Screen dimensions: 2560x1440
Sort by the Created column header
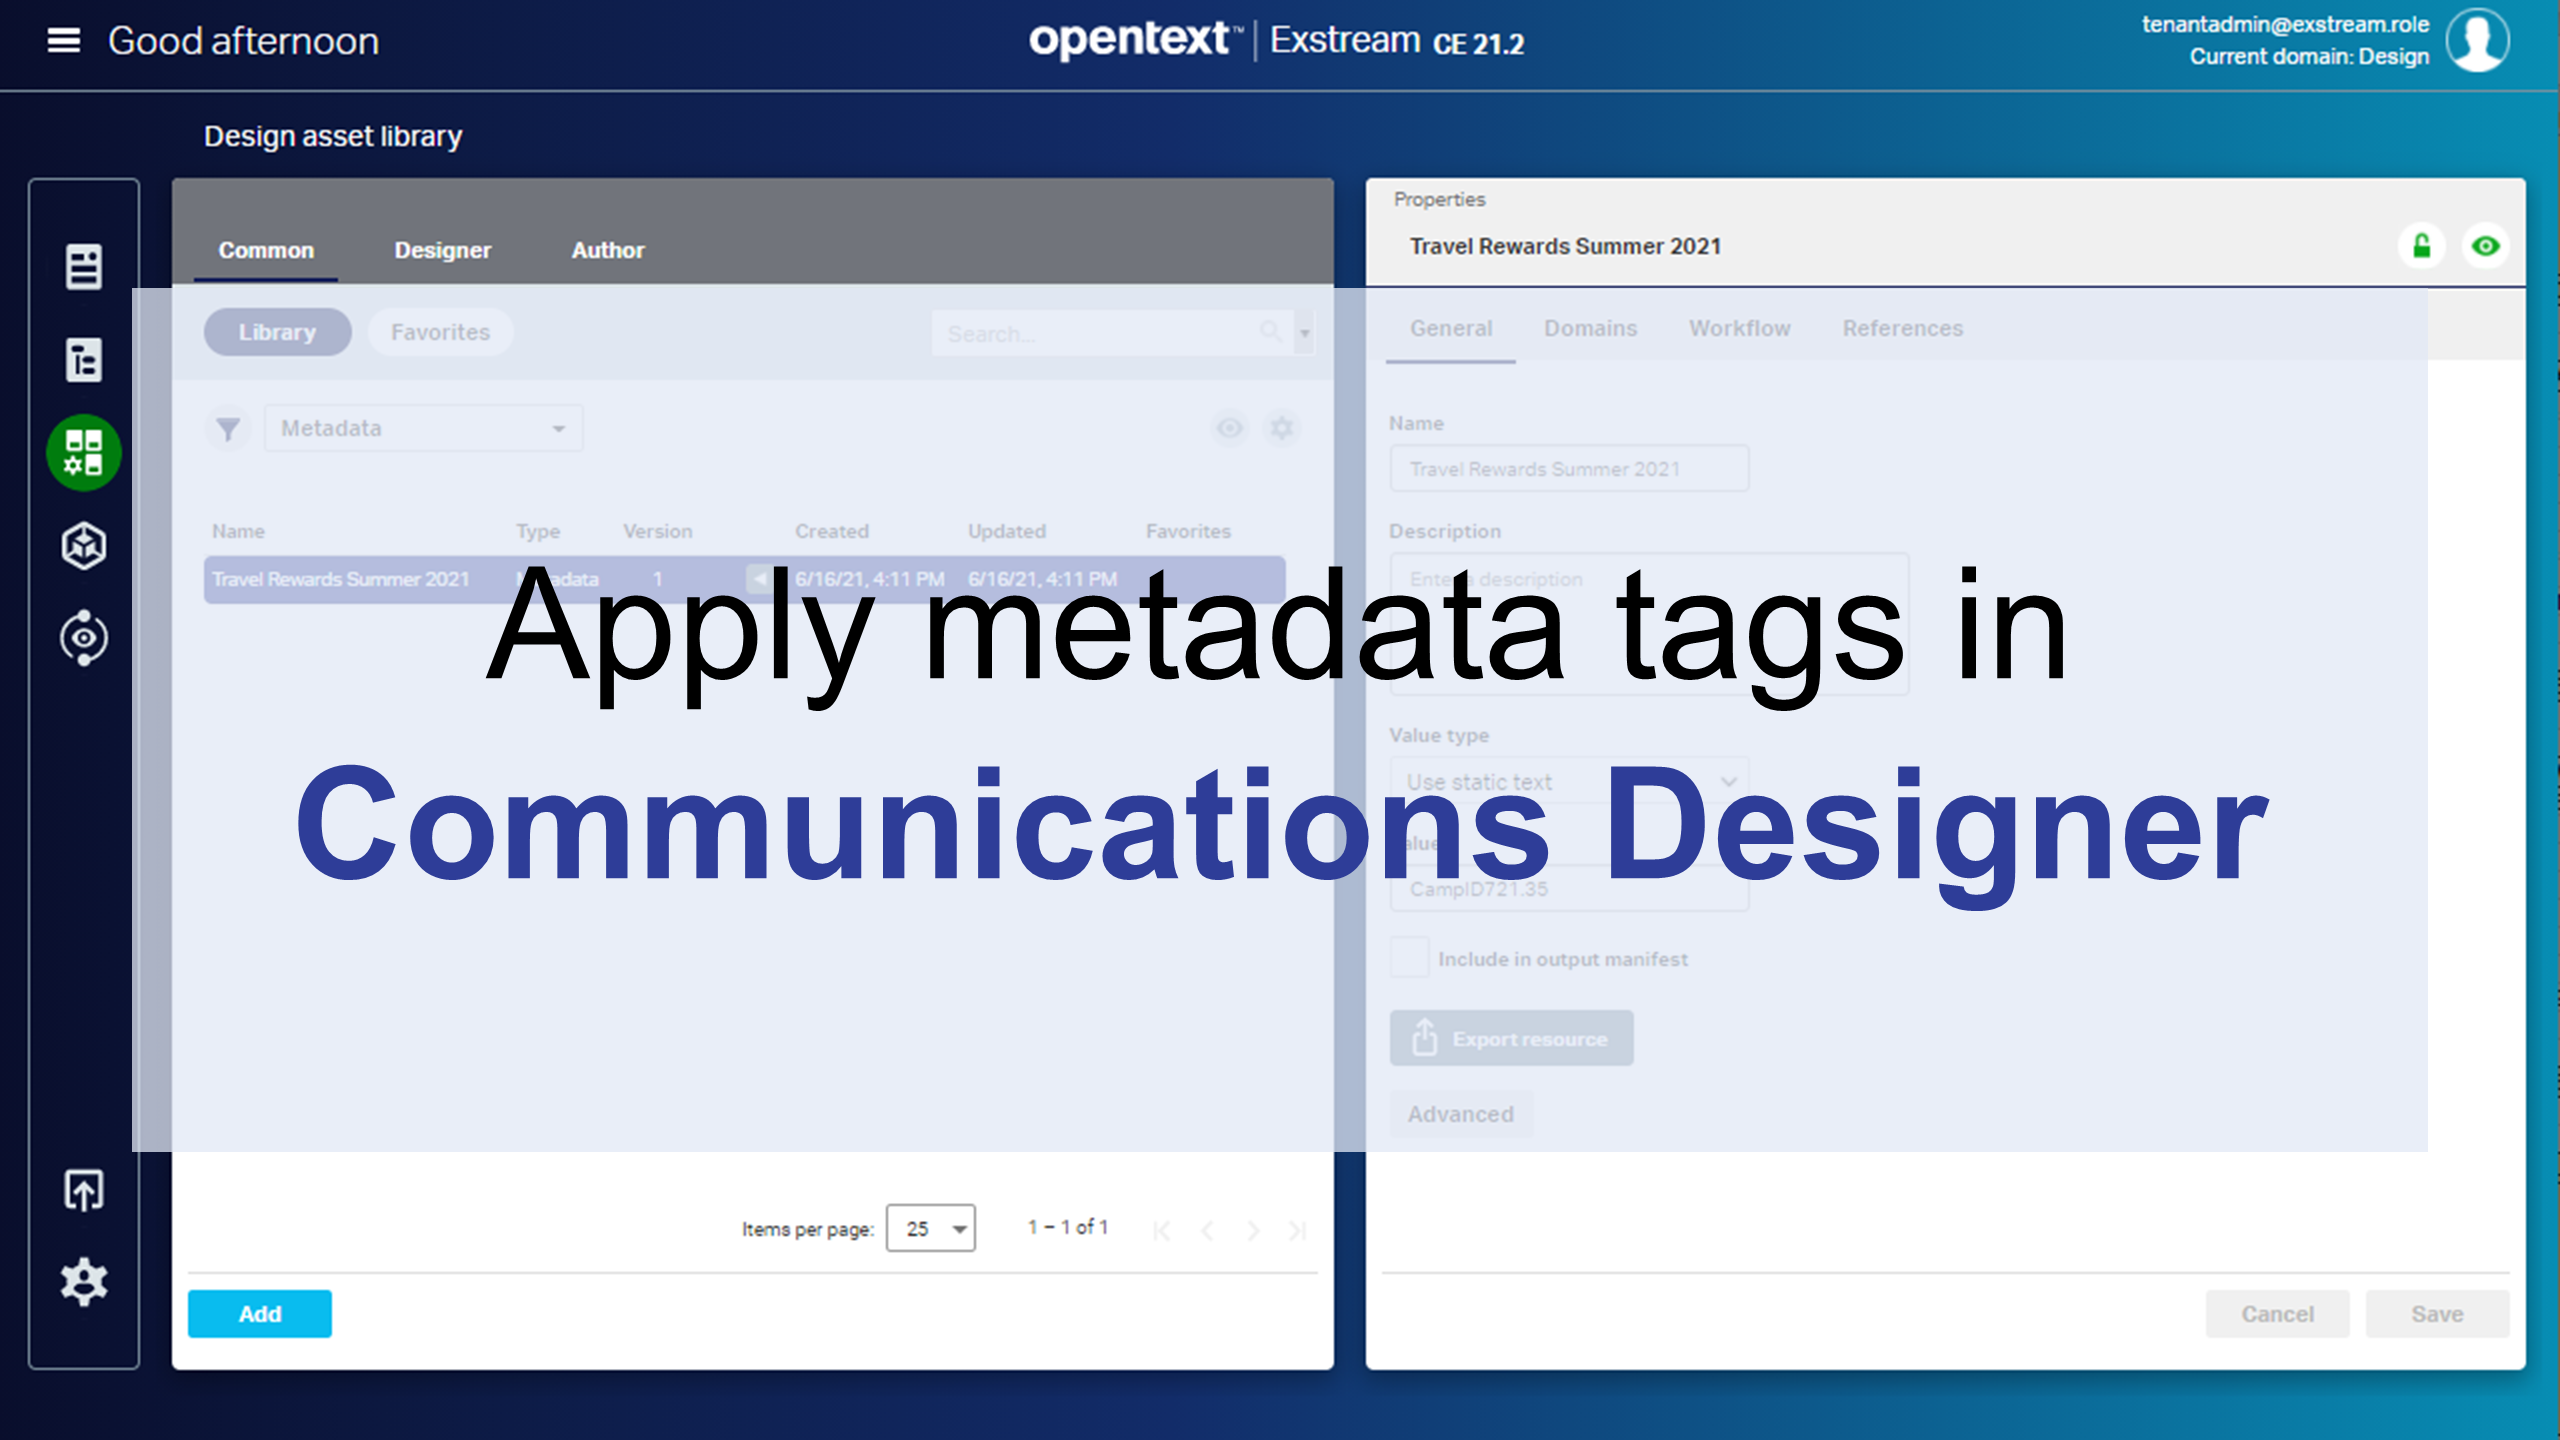point(831,531)
